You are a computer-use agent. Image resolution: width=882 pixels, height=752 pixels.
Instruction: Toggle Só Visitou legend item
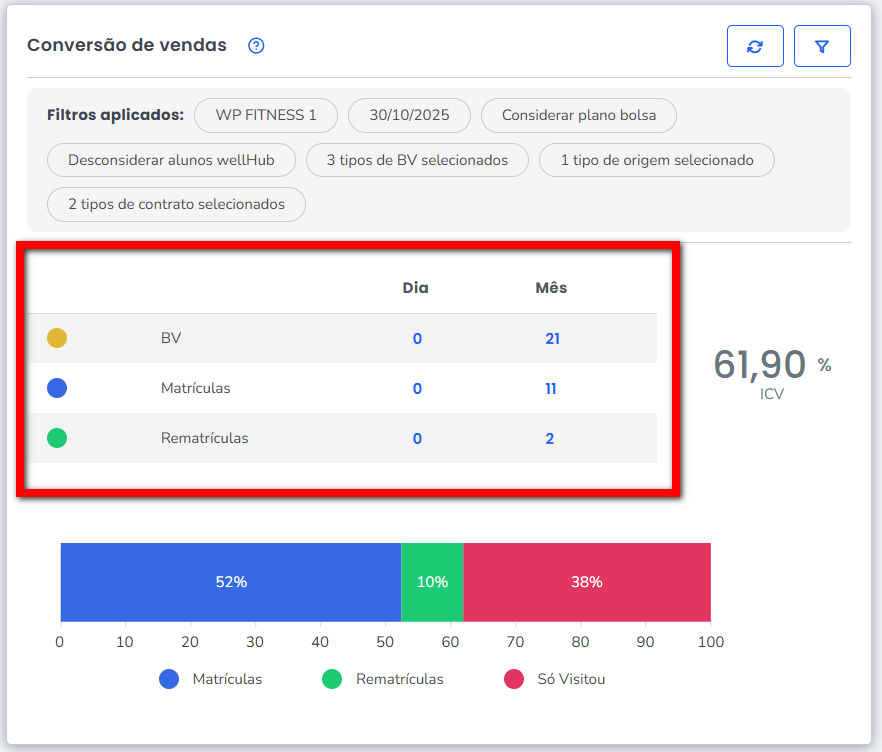click(555, 679)
